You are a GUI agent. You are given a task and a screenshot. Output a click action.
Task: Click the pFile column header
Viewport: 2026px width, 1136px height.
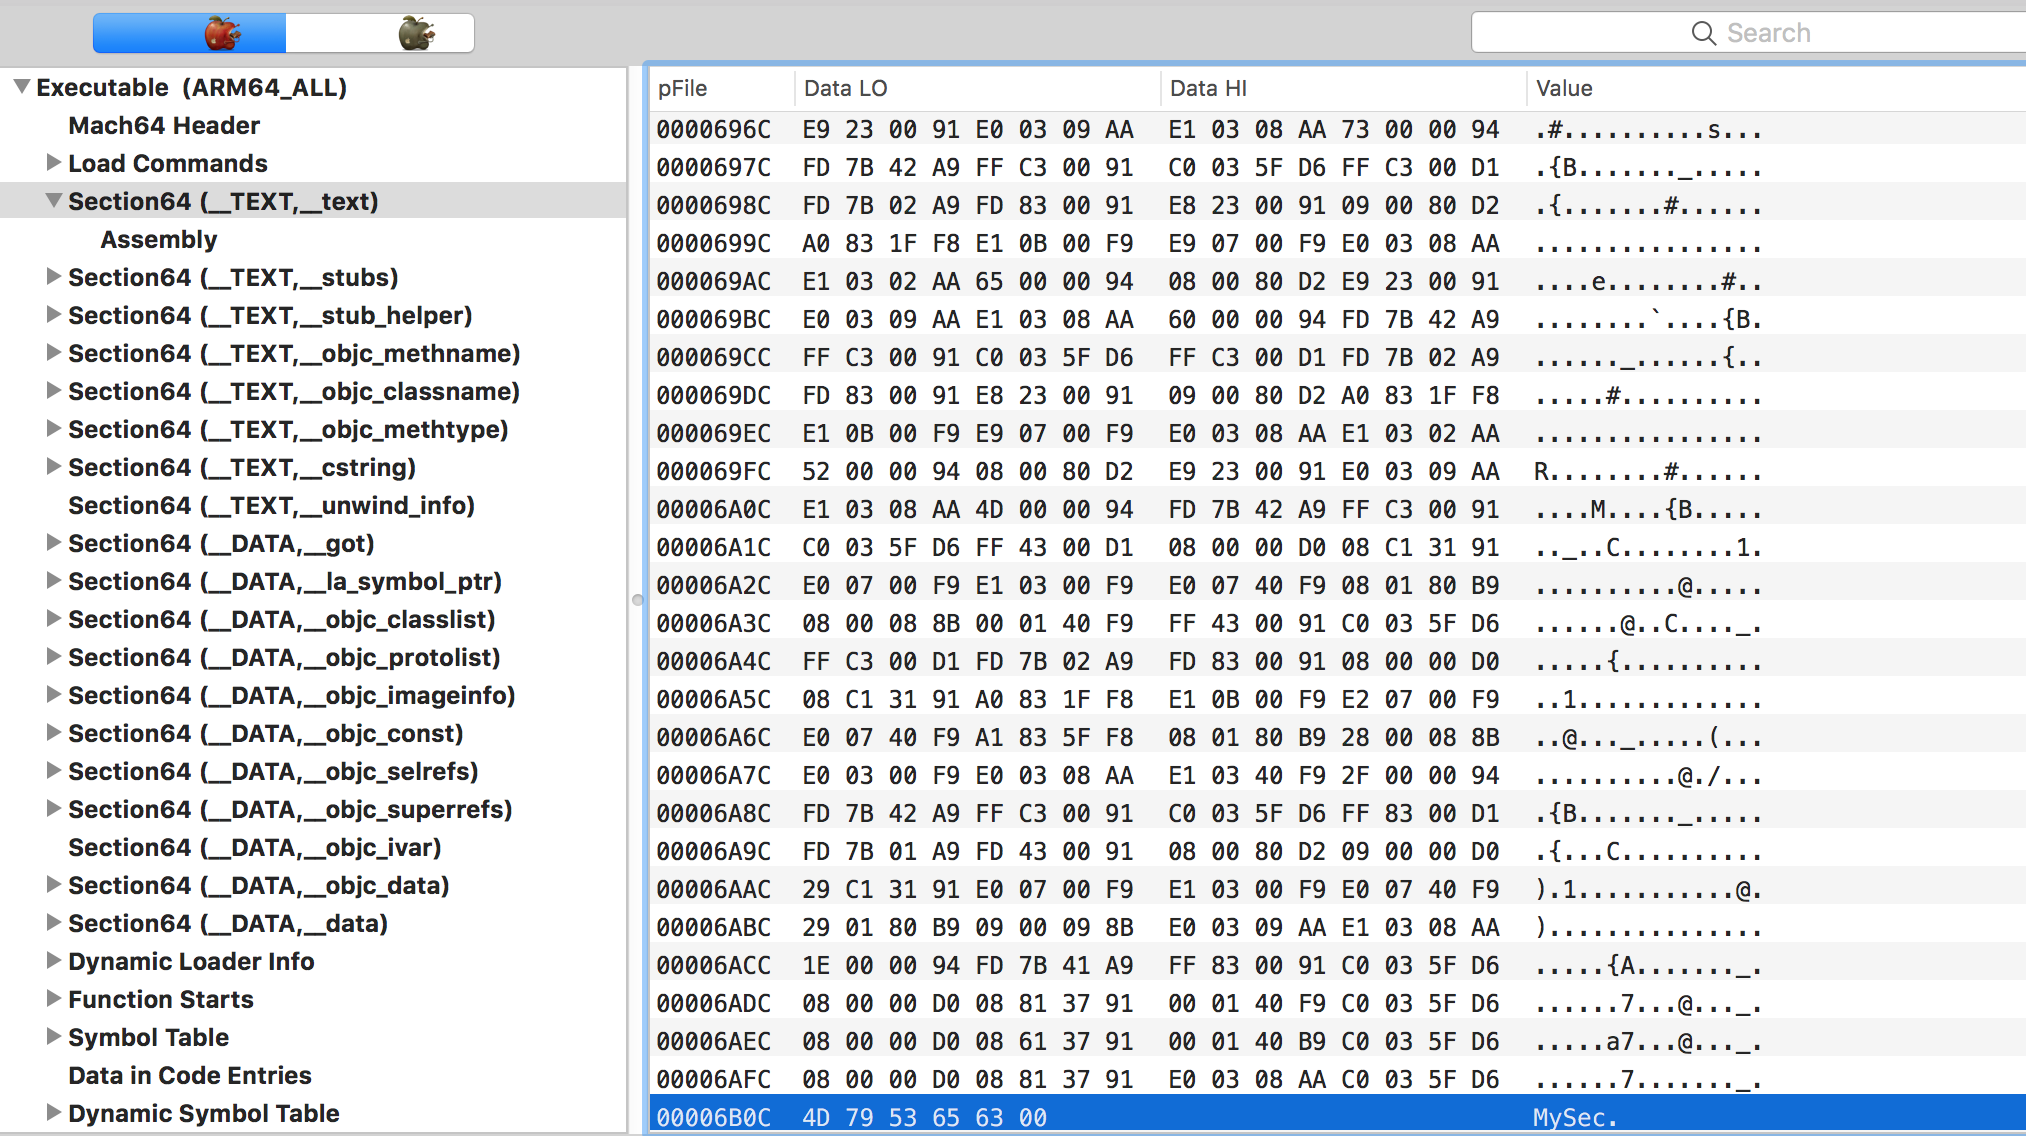pos(683,88)
